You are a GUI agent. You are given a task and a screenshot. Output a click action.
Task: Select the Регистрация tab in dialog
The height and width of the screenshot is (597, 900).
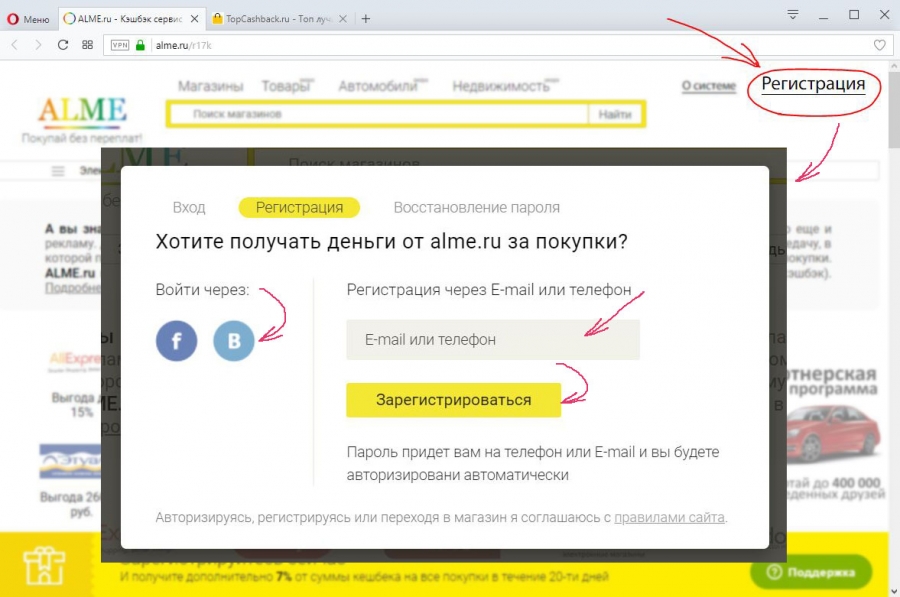tap(299, 208)
